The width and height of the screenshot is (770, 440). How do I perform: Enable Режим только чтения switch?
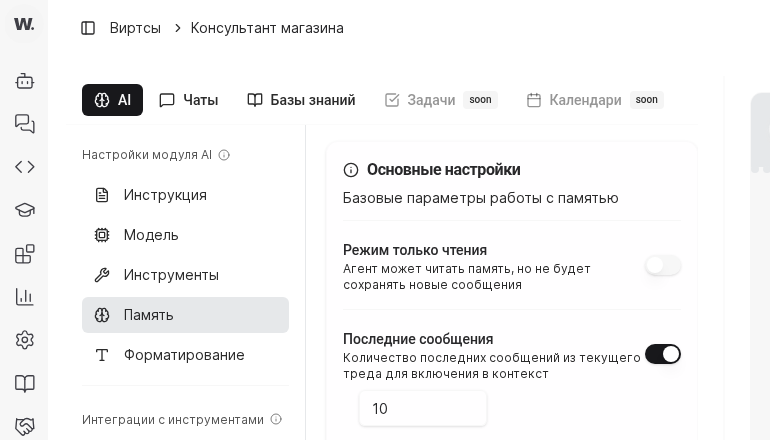[x=663, y=266]
